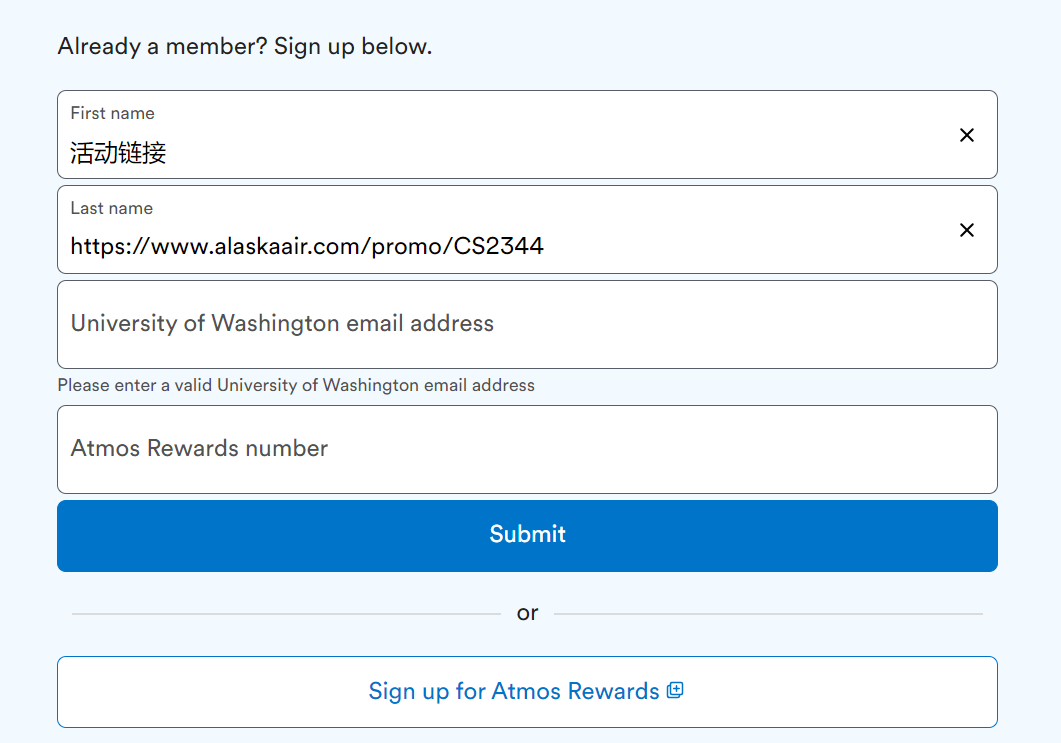Click the alaskaair.com promo URL text
This screenshot has width=1061, height=743.
pyautogui.click(x=307, y=246)
